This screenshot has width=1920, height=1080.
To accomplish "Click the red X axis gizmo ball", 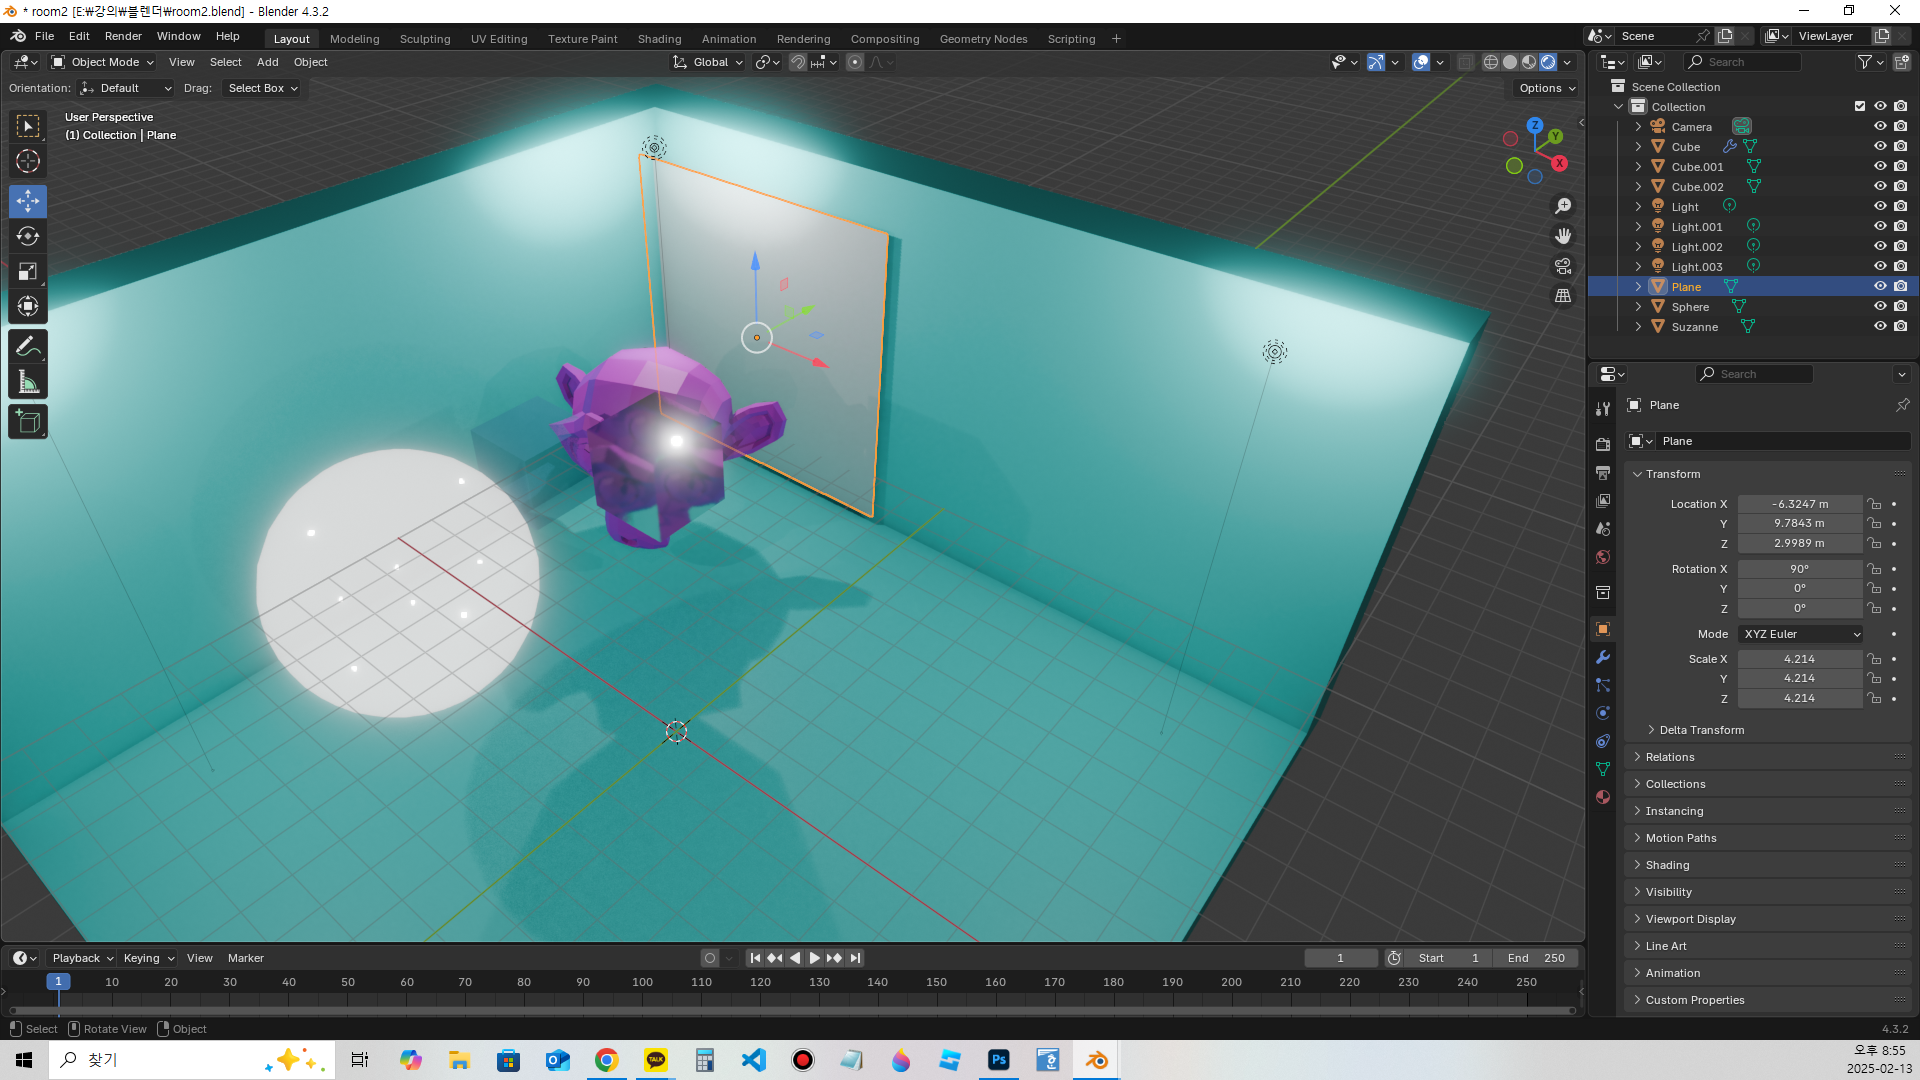I will pyautogui.click(x=1559, y=163).
